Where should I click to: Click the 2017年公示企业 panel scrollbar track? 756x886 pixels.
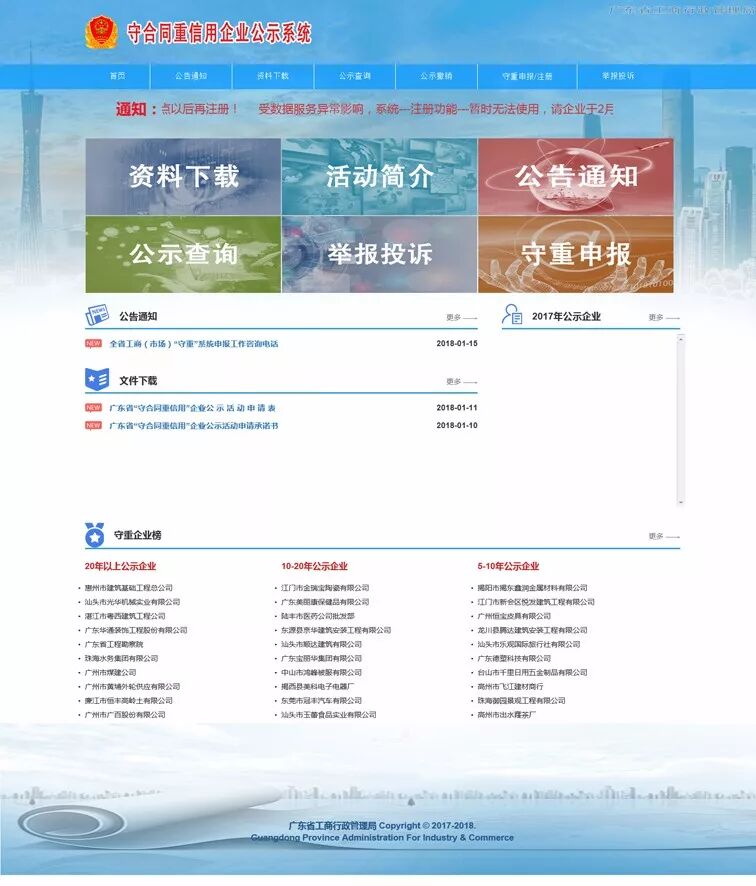click(681, 420)
